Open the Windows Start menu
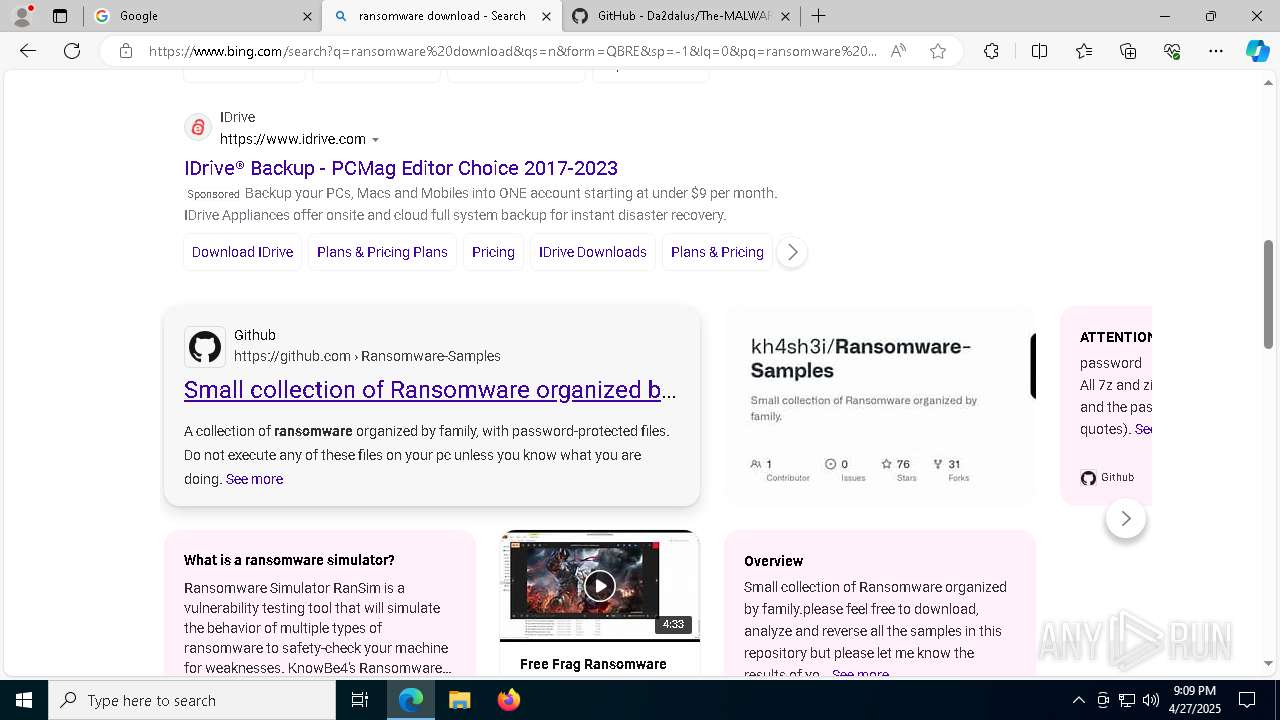1280x720 pixels. (24, 700)
